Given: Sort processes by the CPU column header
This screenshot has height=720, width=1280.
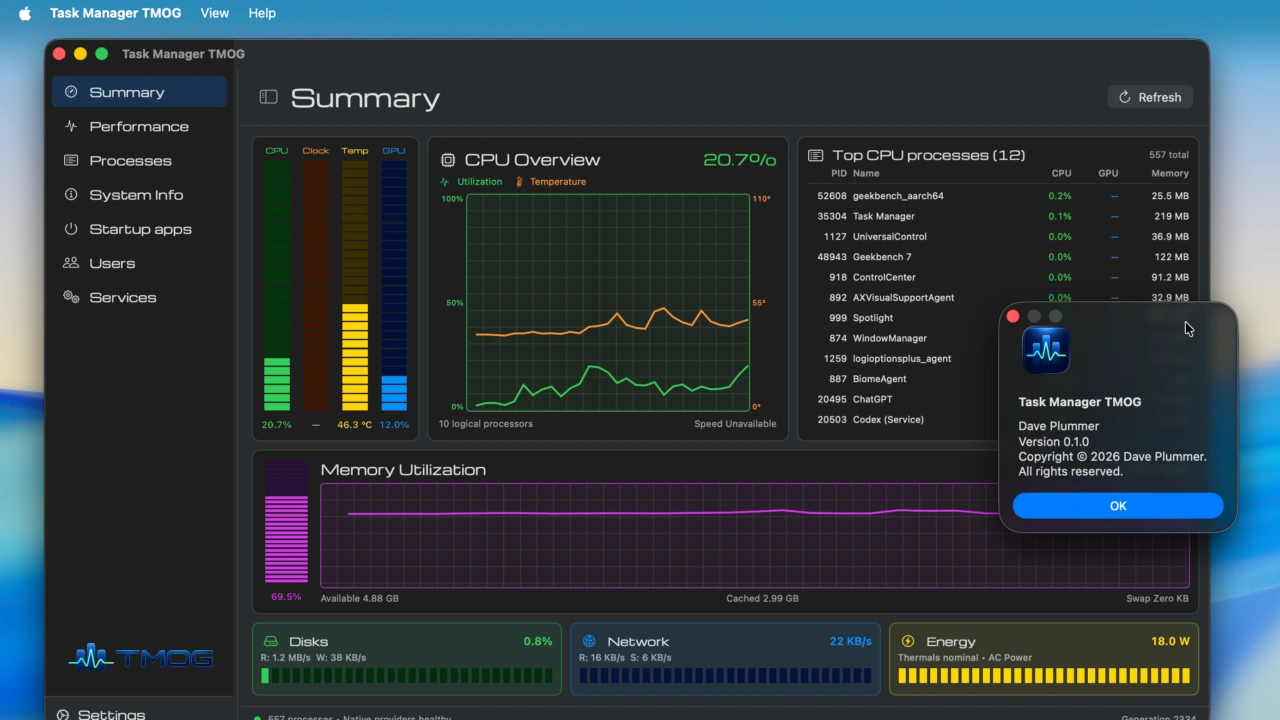Looking at the screenshot, I should (1061, 173).
